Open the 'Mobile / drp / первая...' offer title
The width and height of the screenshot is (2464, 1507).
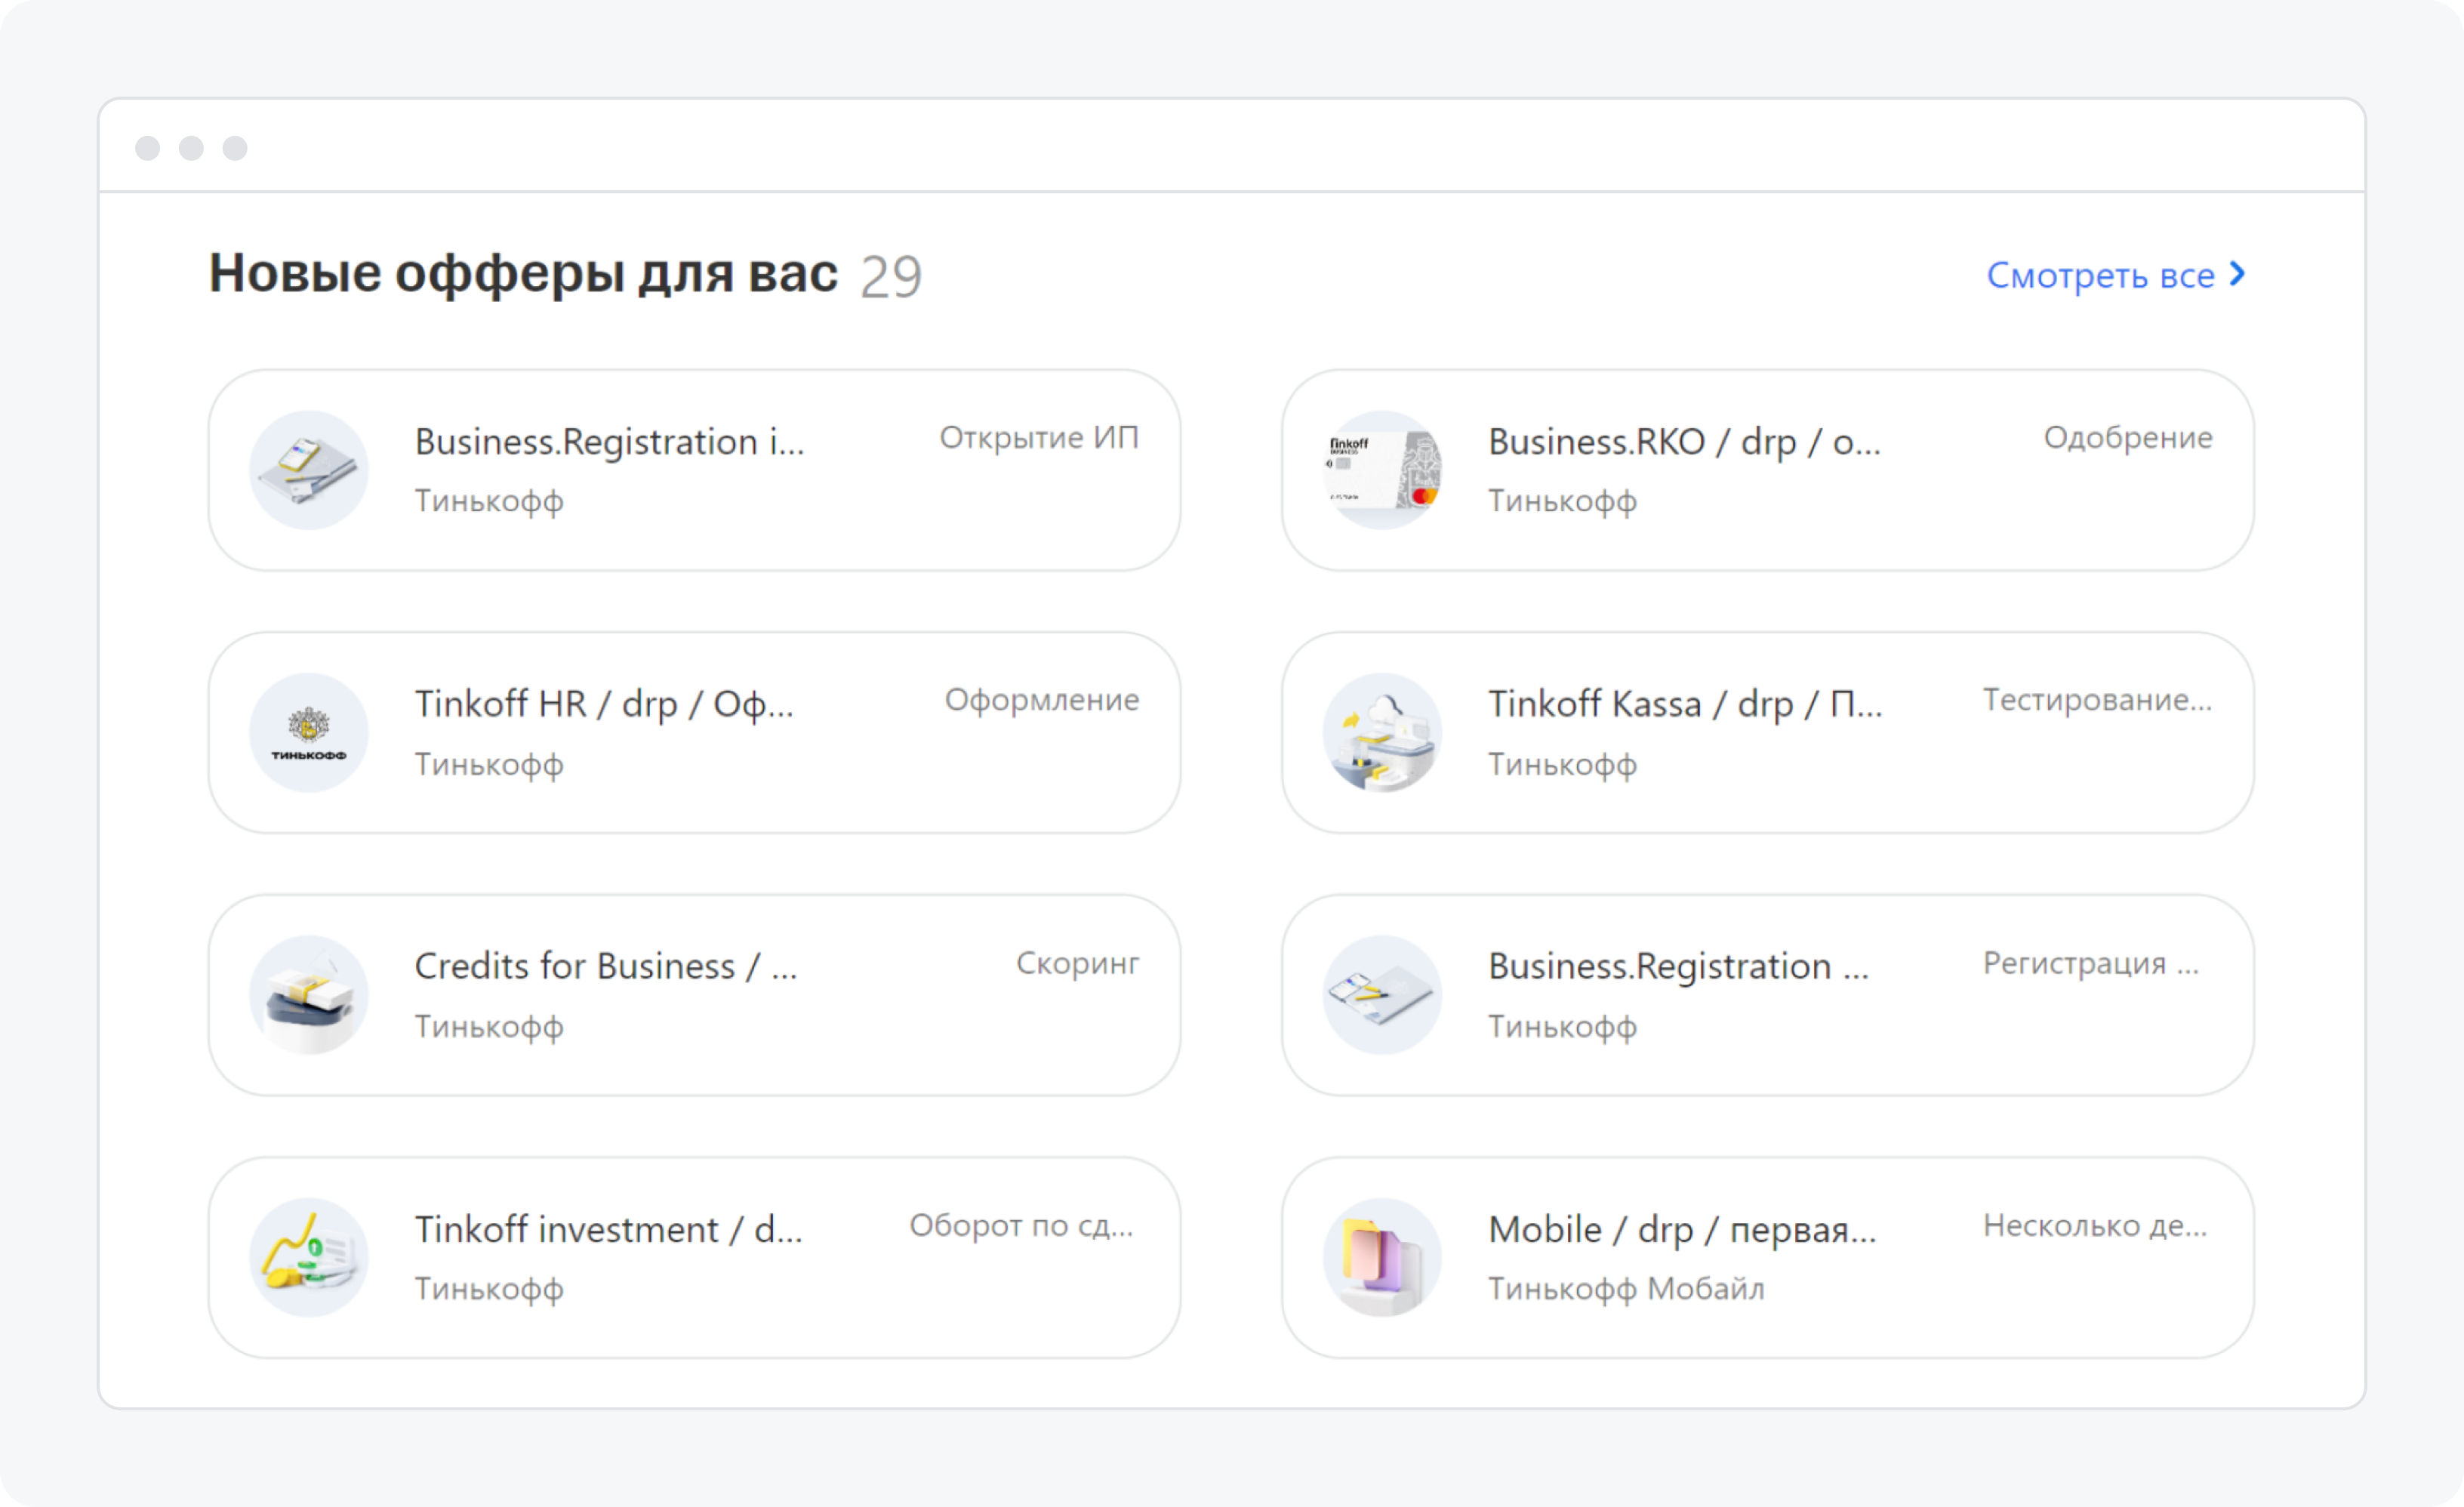coord(1682,1229)
